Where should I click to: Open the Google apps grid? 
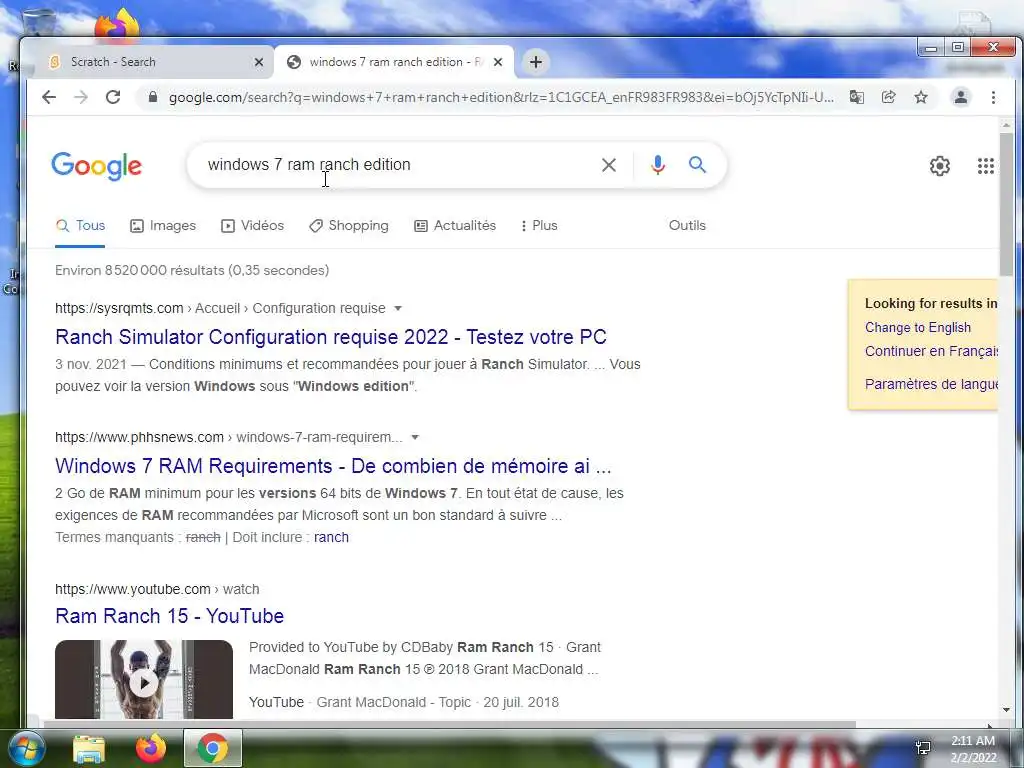click(985, 166)
